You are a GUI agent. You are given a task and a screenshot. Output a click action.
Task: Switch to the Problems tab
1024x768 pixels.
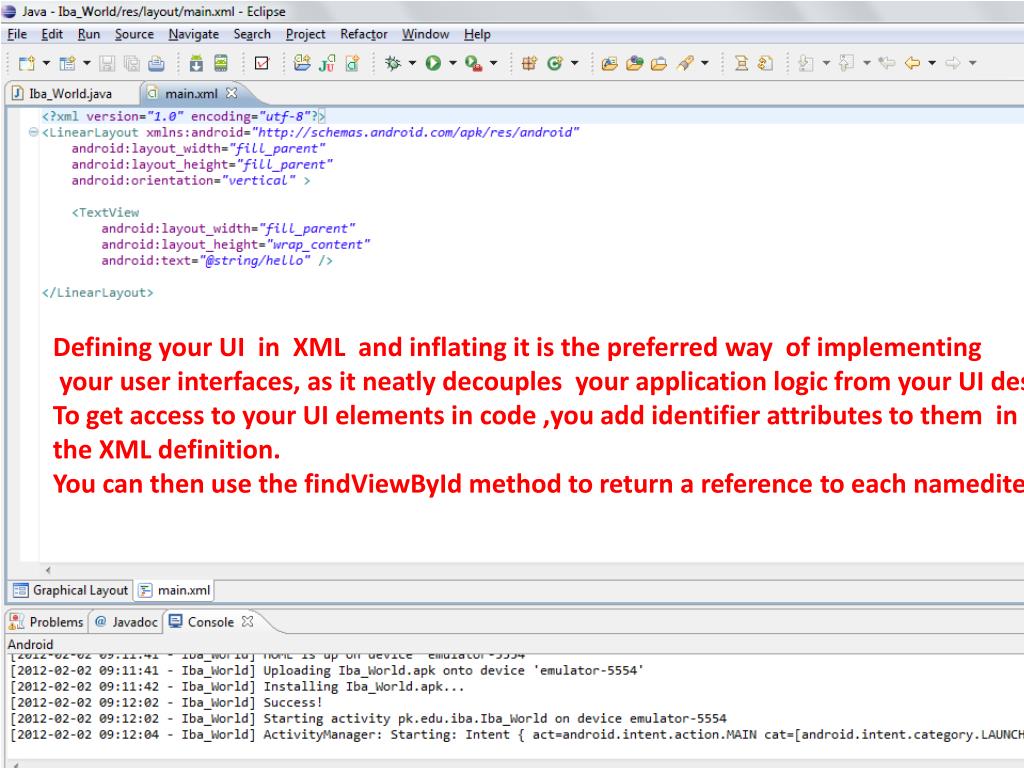46,622
